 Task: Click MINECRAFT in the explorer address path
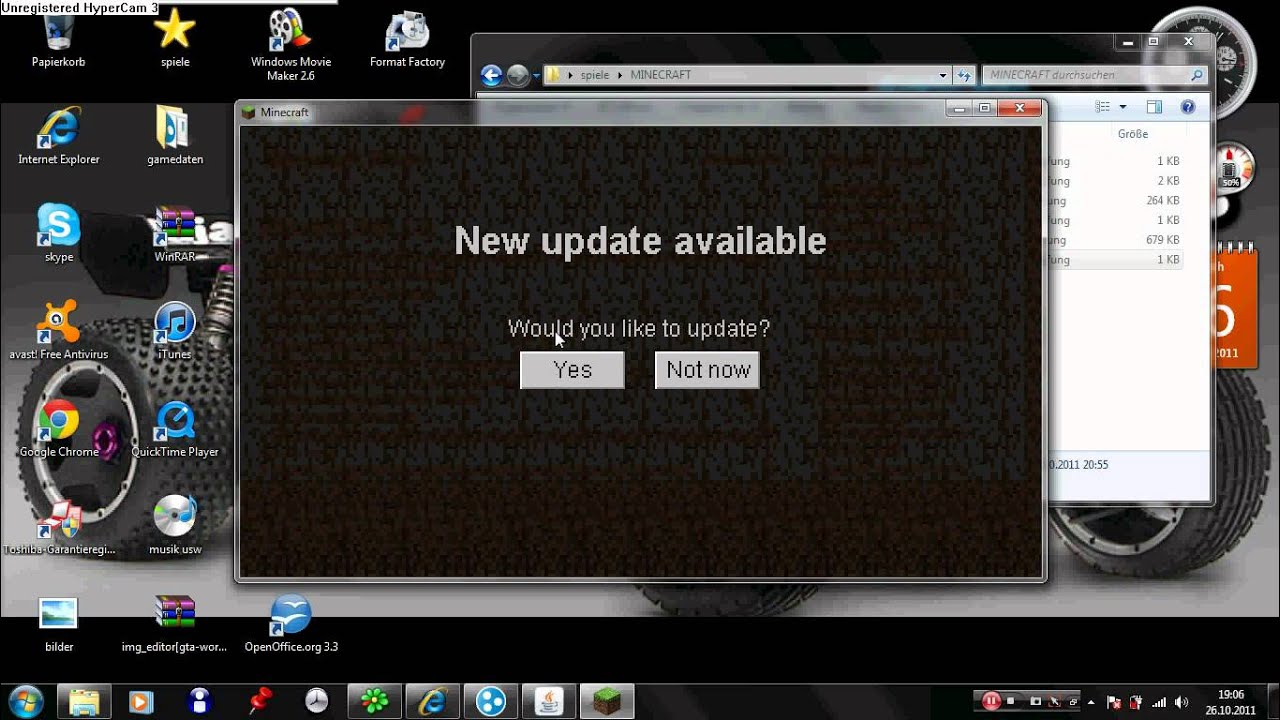coord(660,75)
